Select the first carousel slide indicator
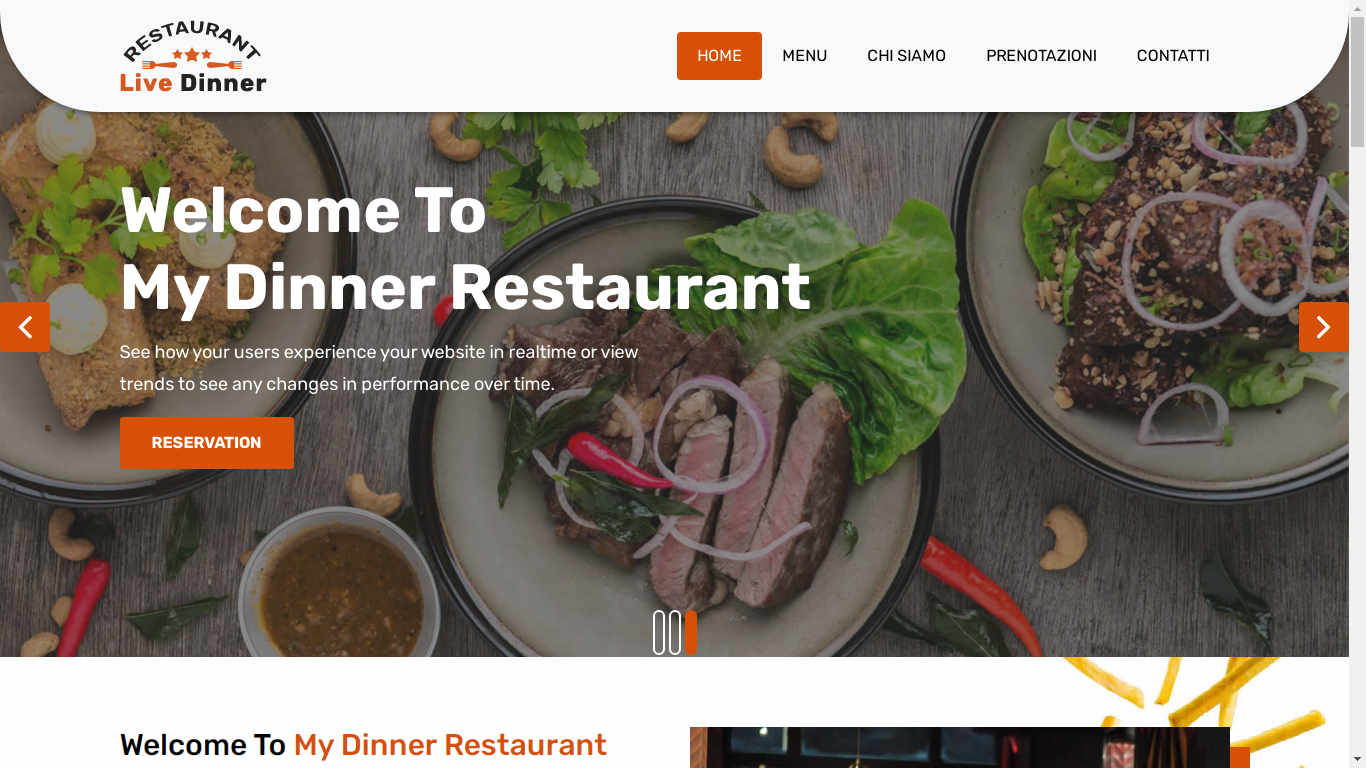This screenshot has width=1366, height=768. tap(659, 633)
